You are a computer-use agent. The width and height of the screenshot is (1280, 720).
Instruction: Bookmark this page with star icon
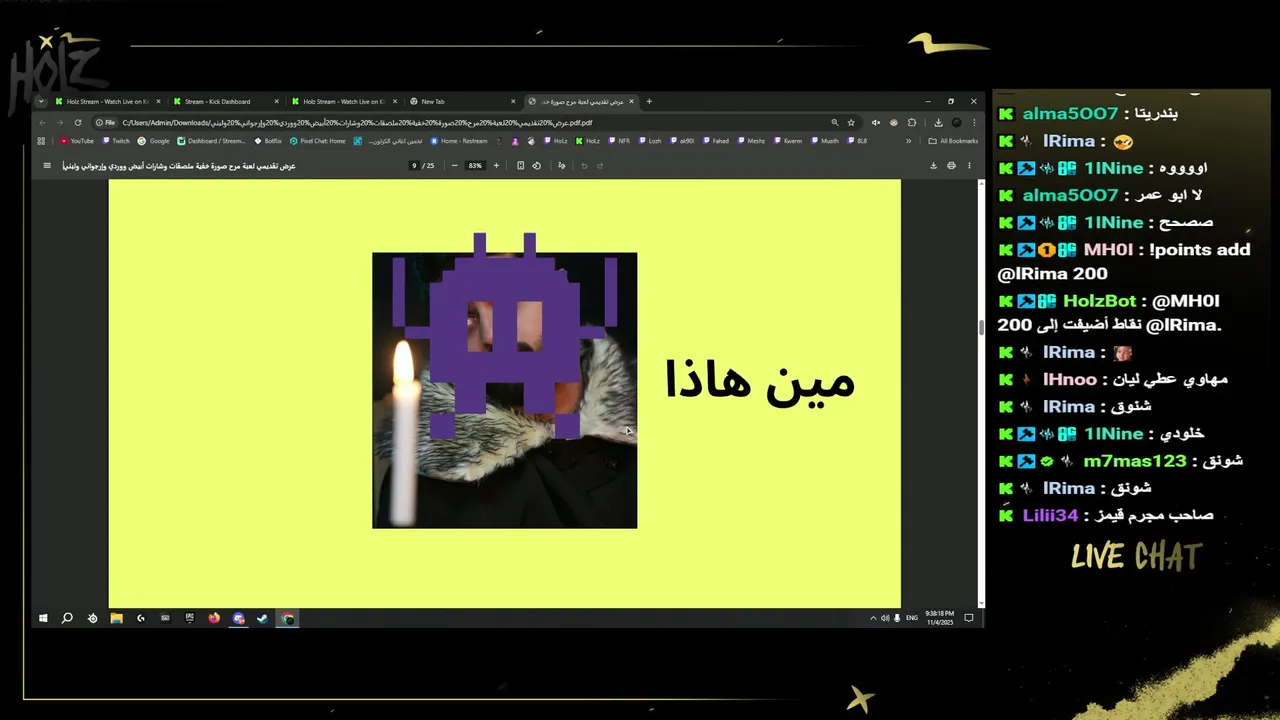(x=851, y=123)
